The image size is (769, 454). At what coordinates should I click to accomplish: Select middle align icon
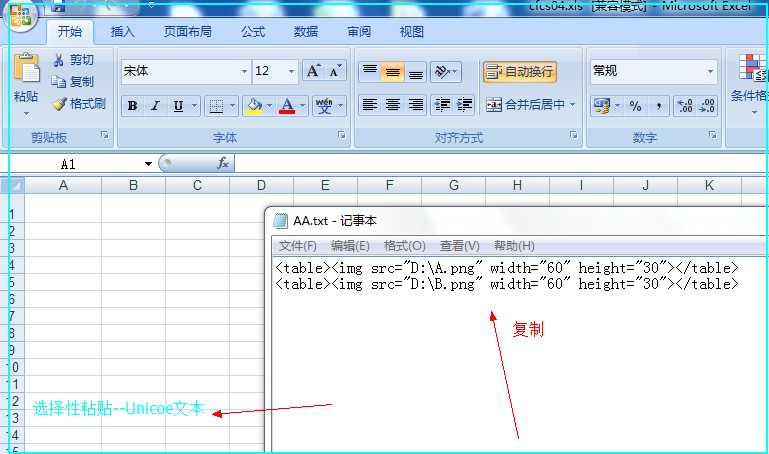tap(392, 72)
